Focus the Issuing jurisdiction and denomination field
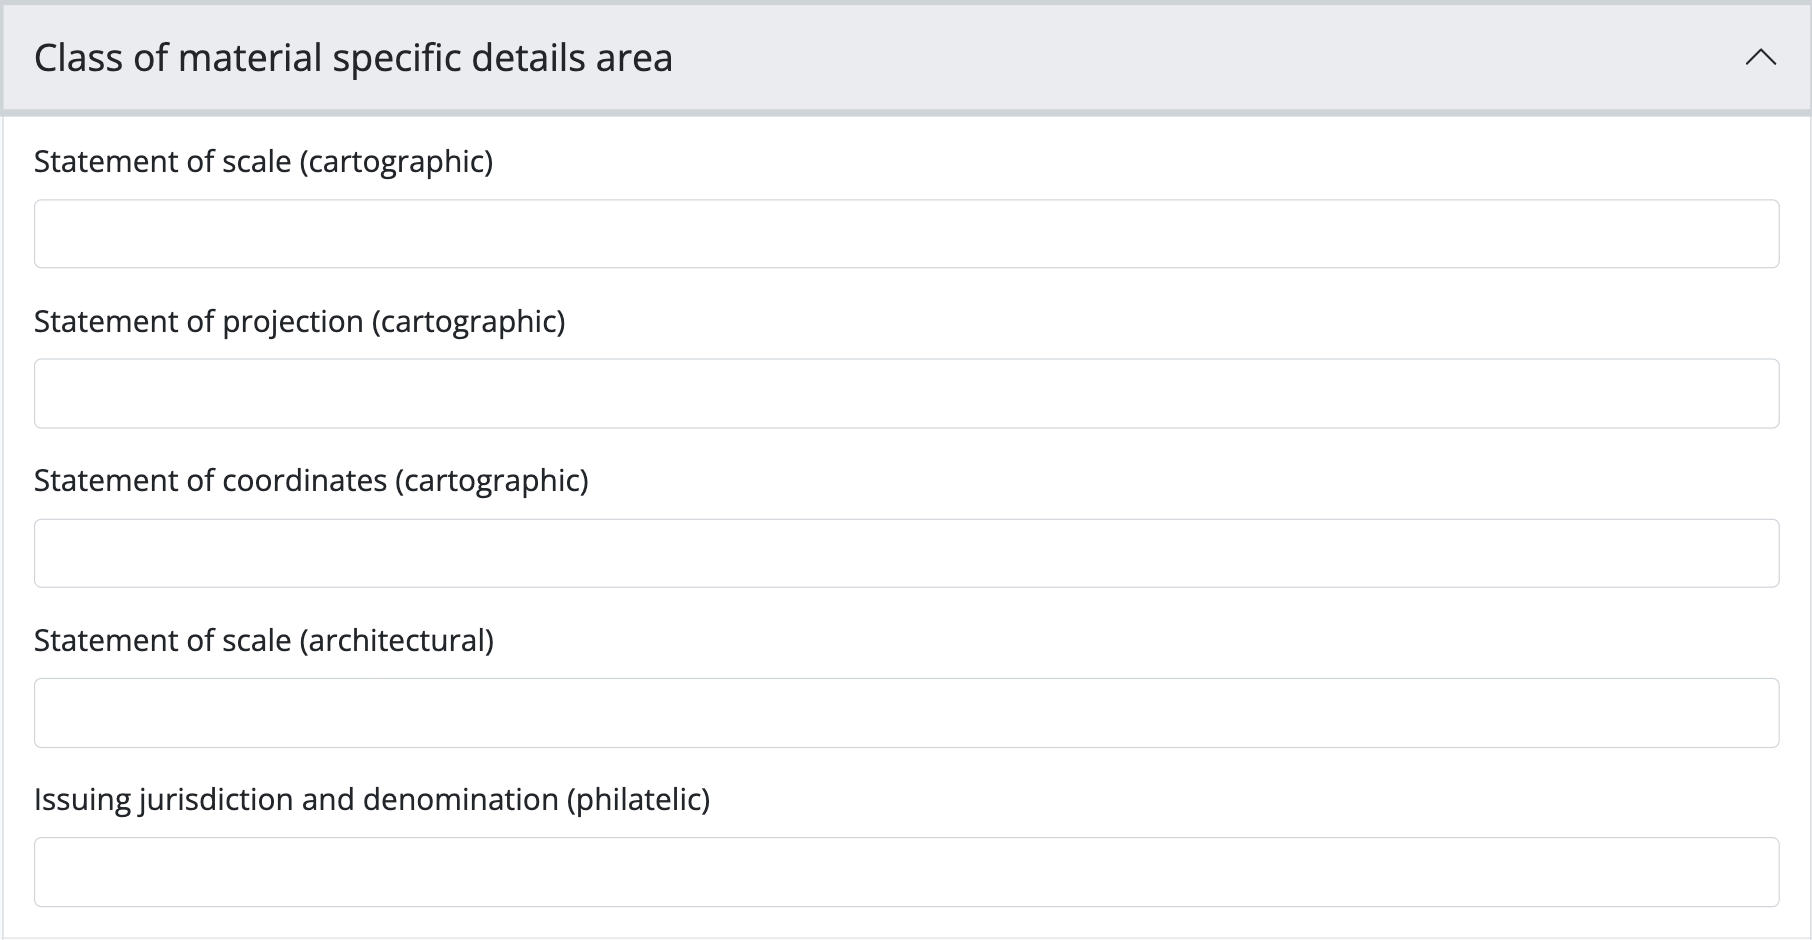 click(x=906, y=872)
